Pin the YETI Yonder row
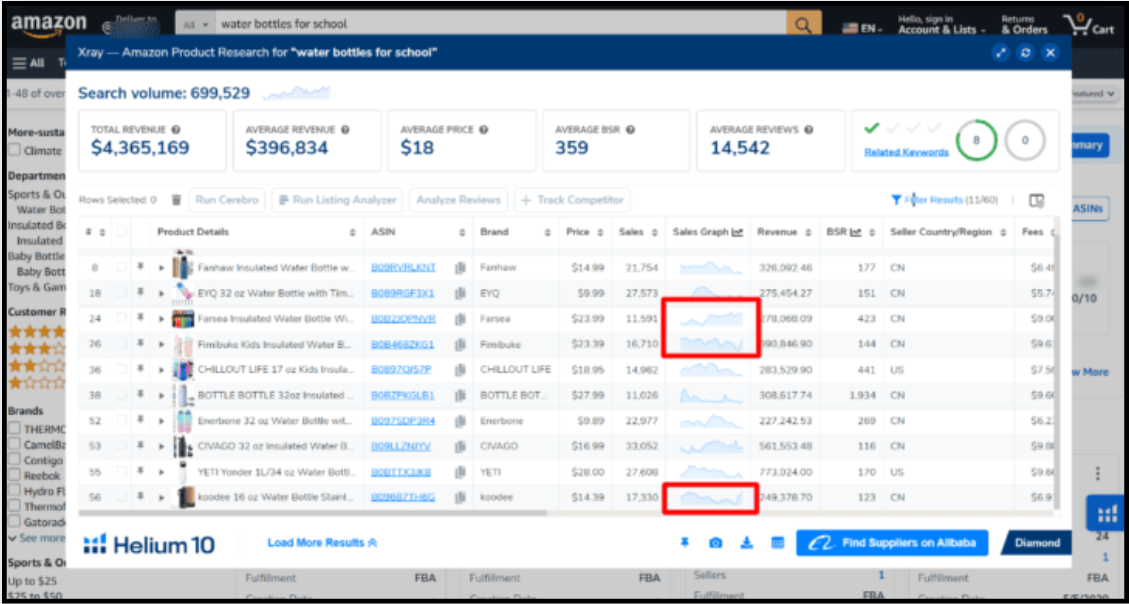Image resolution: width=1129 pixels, height=604 pixels. click(x=142, y=471)
